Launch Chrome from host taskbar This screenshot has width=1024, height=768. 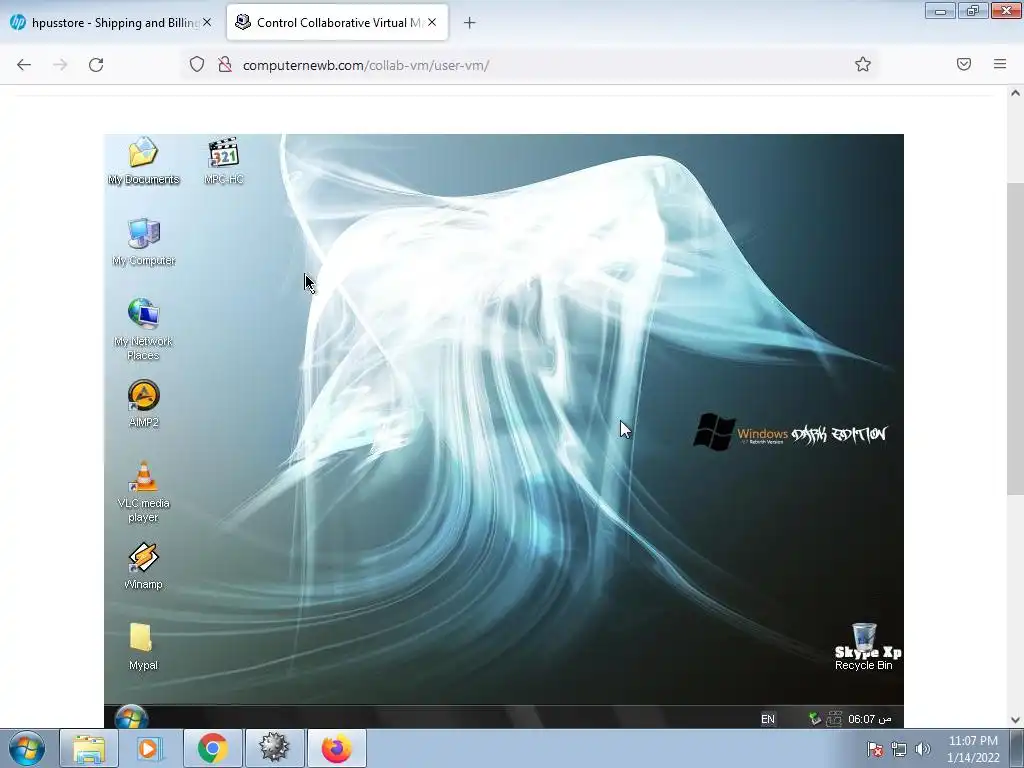[x=212, y=748]
